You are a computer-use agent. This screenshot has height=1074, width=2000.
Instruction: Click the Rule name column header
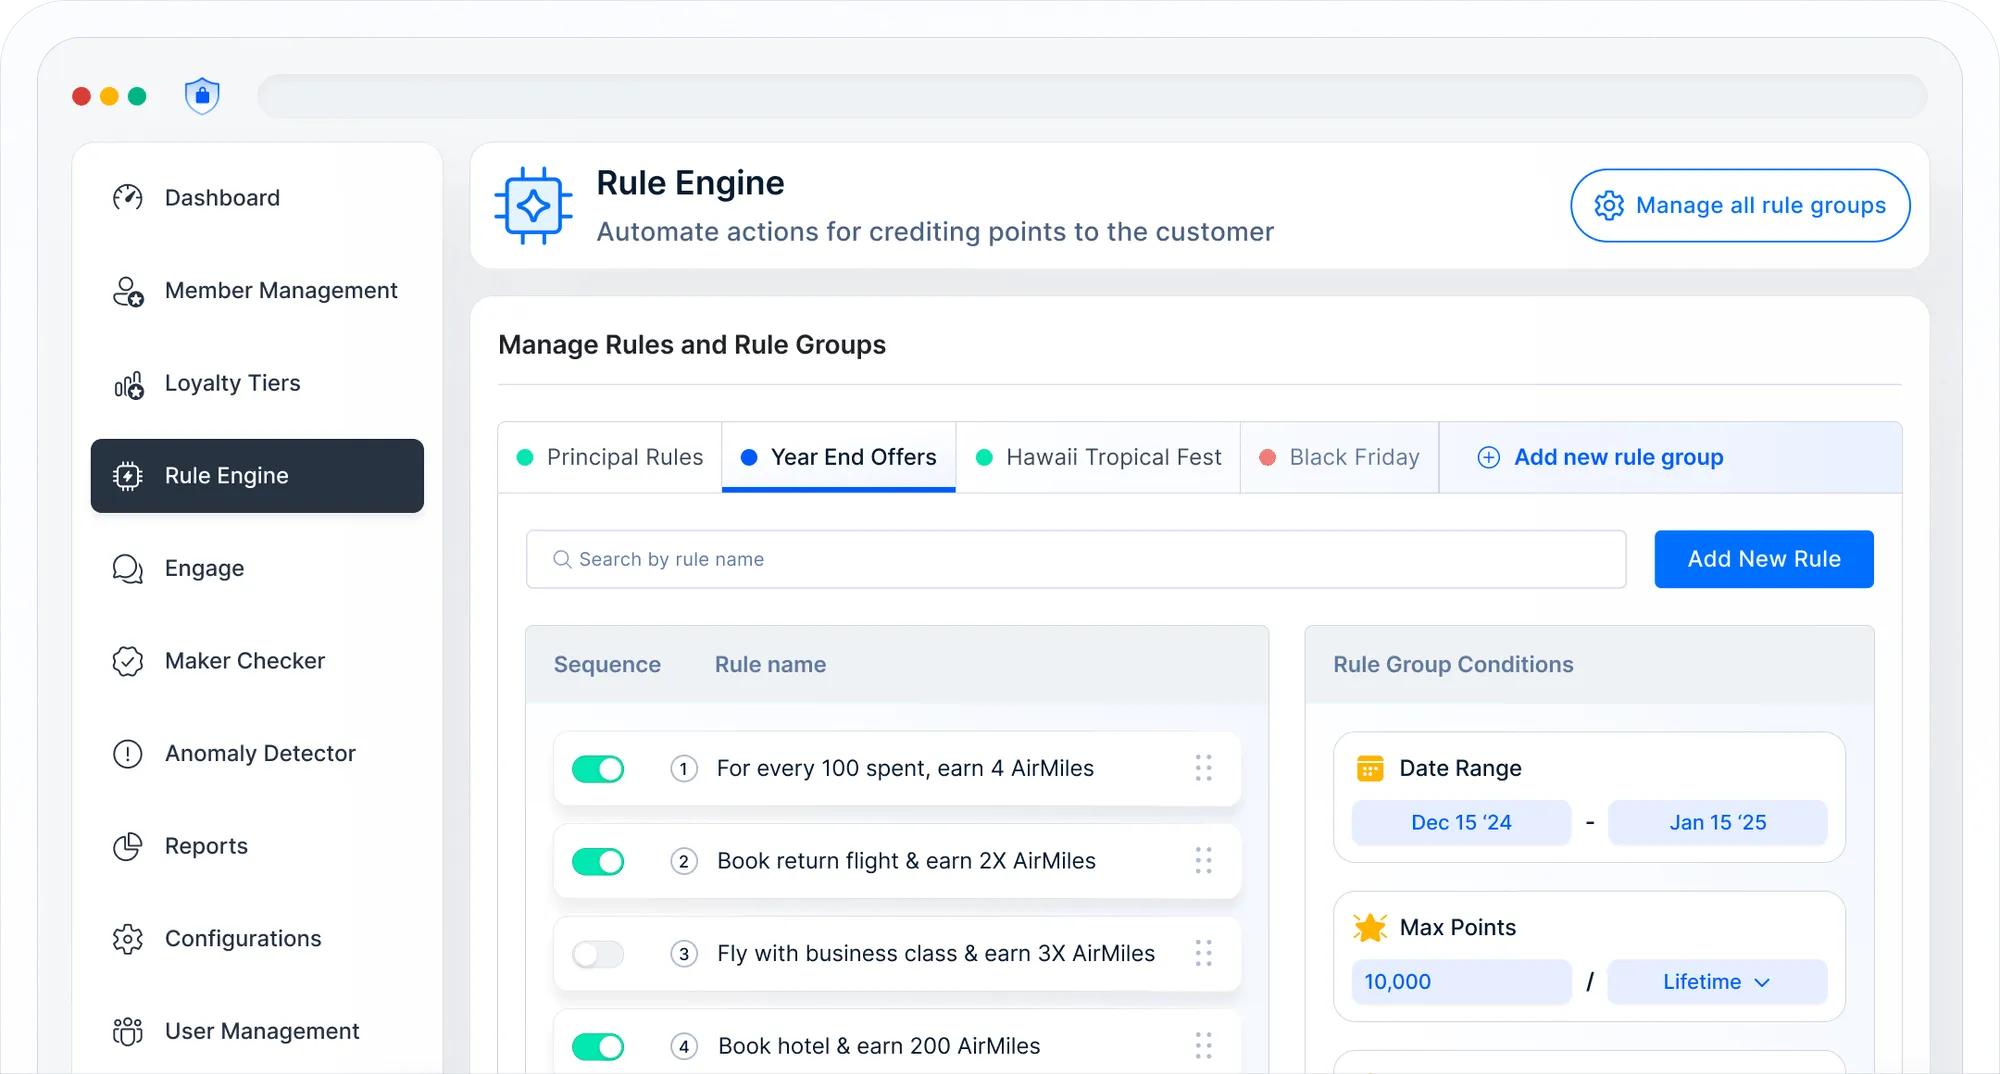click(x=770, y=665)
